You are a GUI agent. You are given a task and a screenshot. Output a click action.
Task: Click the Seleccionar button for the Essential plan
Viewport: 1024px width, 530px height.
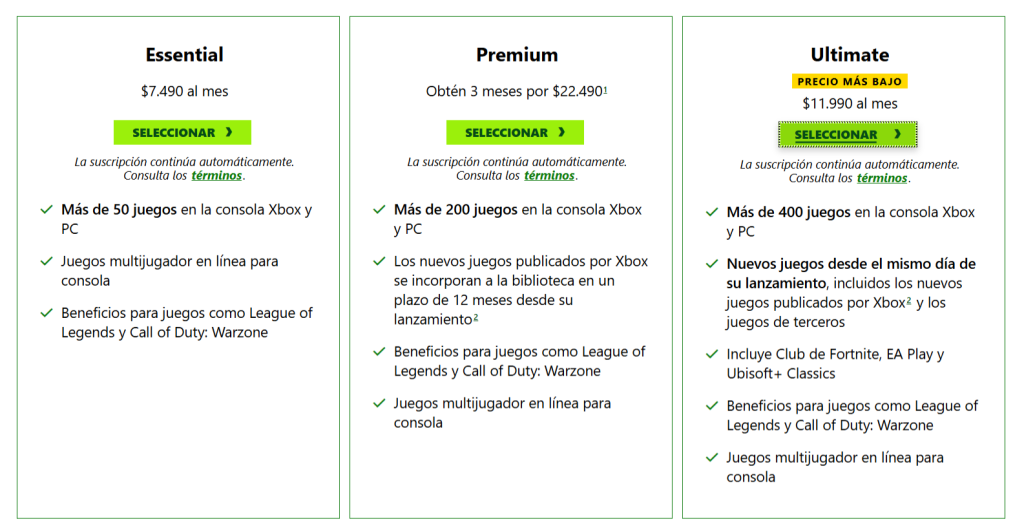pyautogui.click(x=182, y=133)
